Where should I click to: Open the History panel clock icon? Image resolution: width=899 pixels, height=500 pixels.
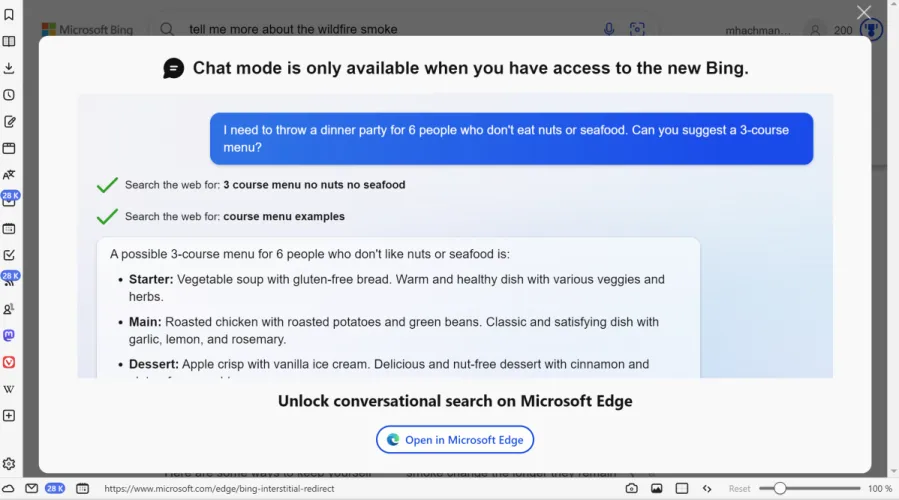coord(9,95)
